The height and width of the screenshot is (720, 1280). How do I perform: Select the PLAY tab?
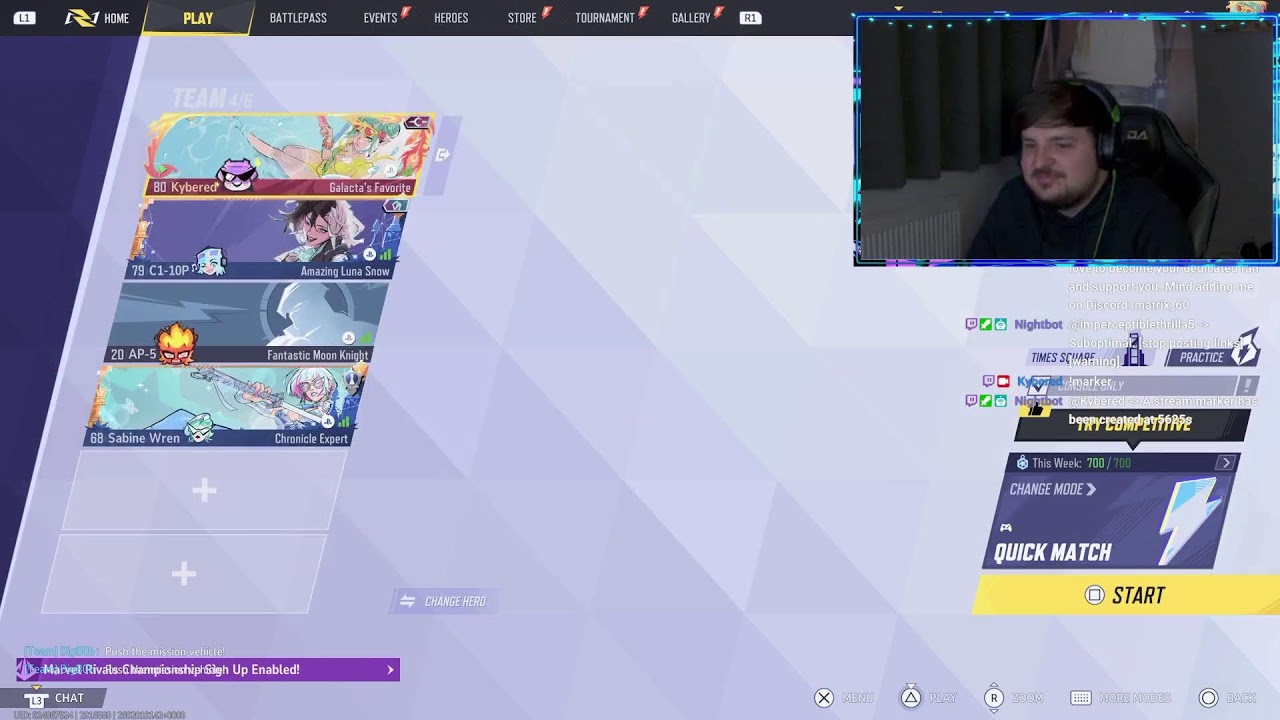(198, 18)
